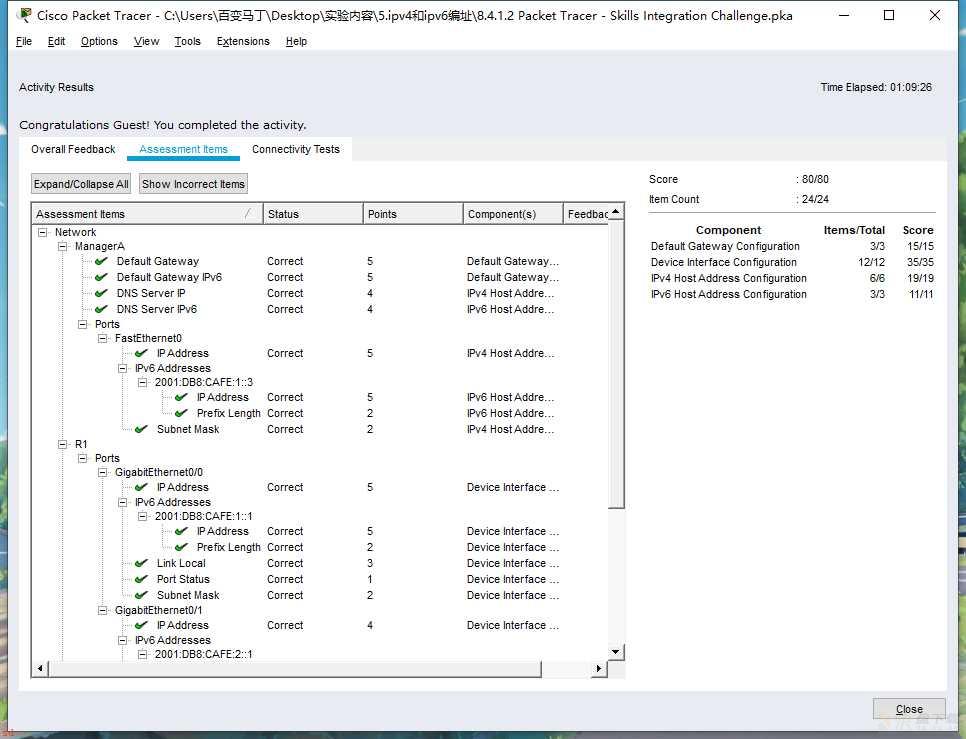The width and height of the screenshot is (966, 739).
Task: Sort by the Component(s) column header
Action: [x=513, y=214]
